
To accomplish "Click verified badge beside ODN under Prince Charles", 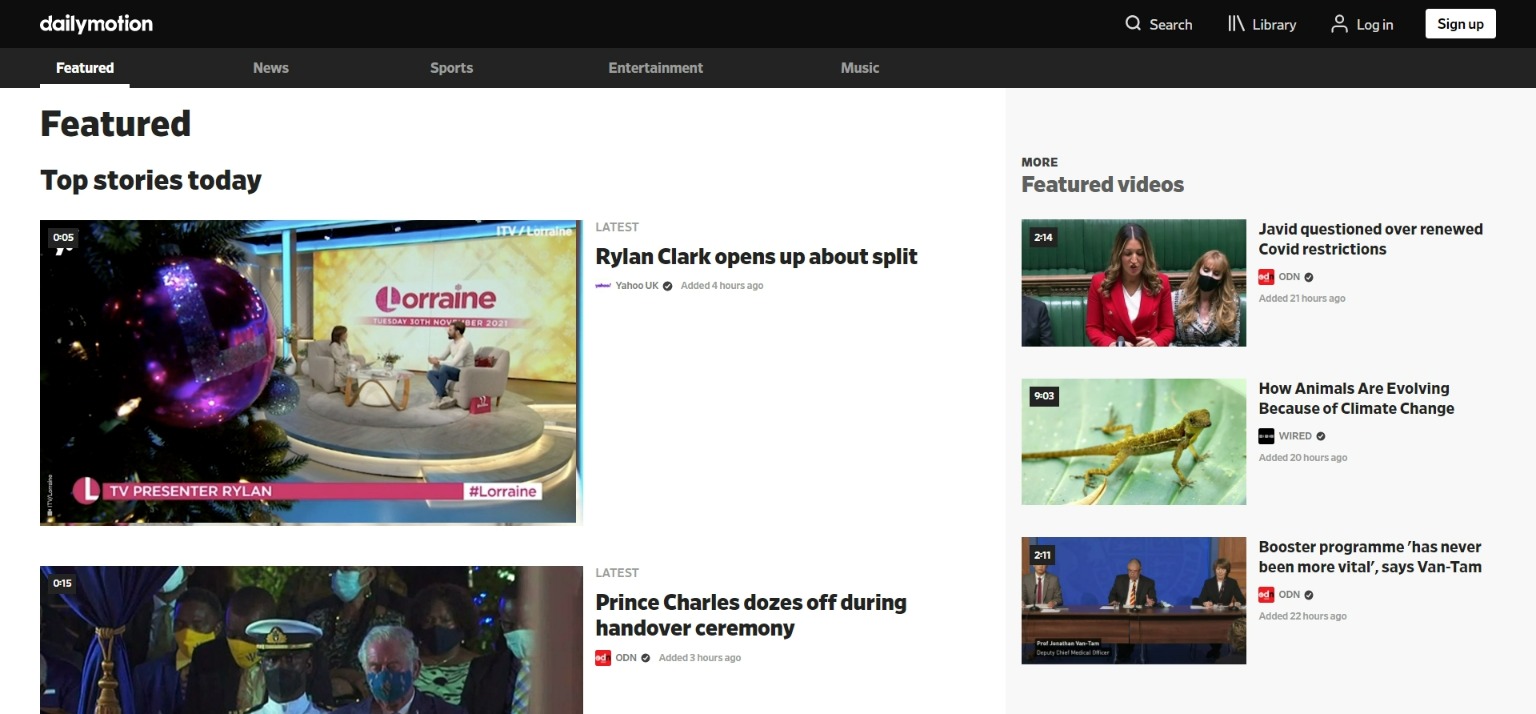I will pos(646,658).
